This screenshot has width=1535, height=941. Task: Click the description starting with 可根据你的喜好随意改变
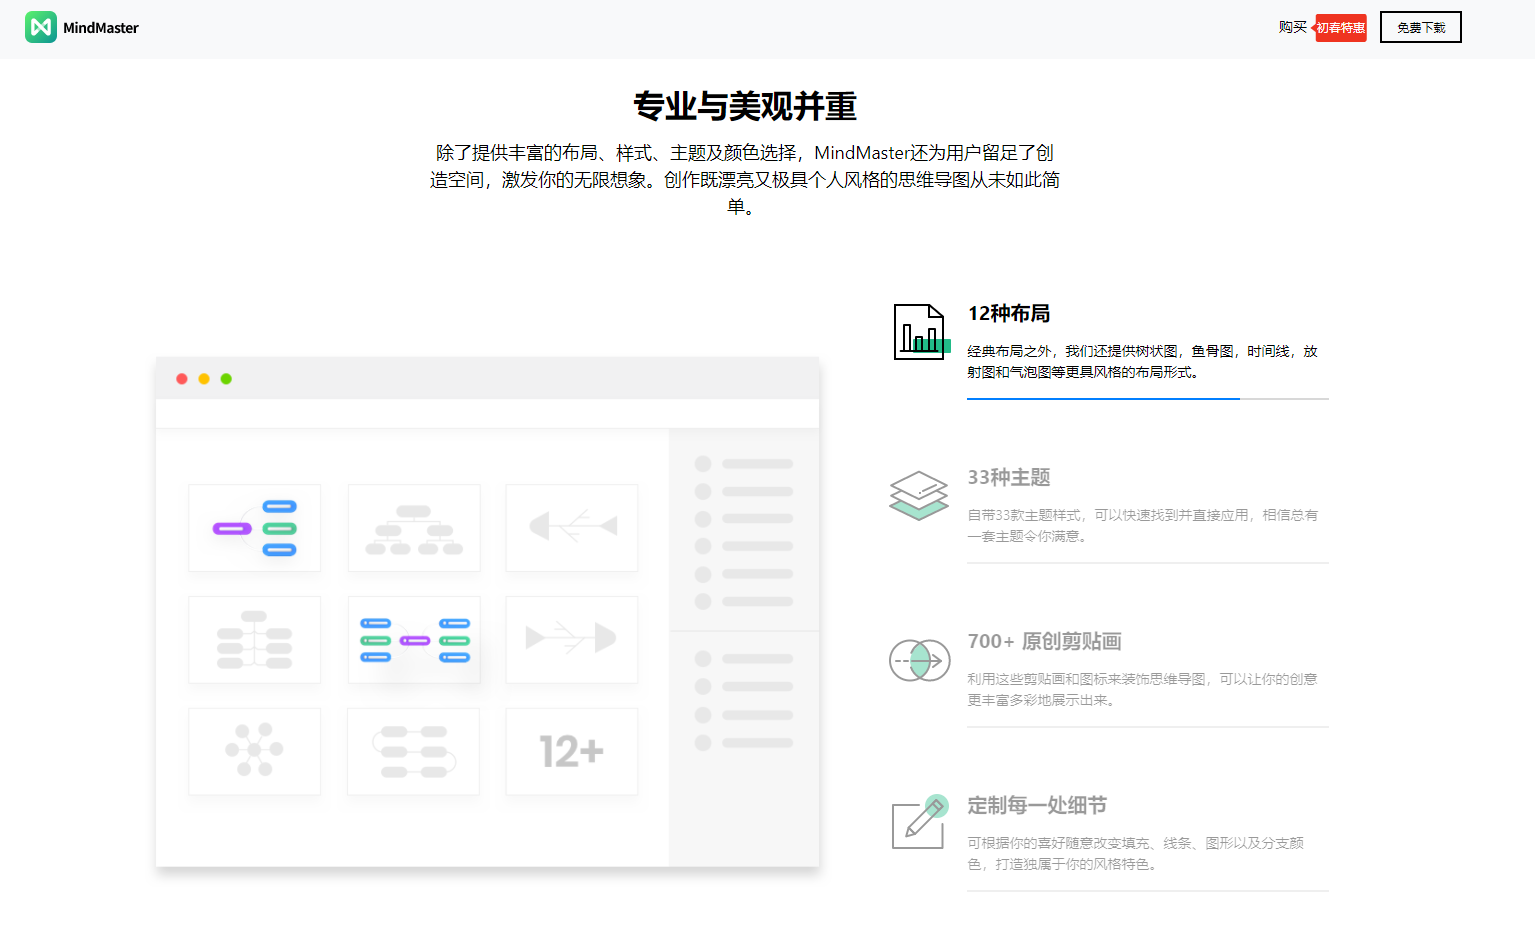point(1135,853)
